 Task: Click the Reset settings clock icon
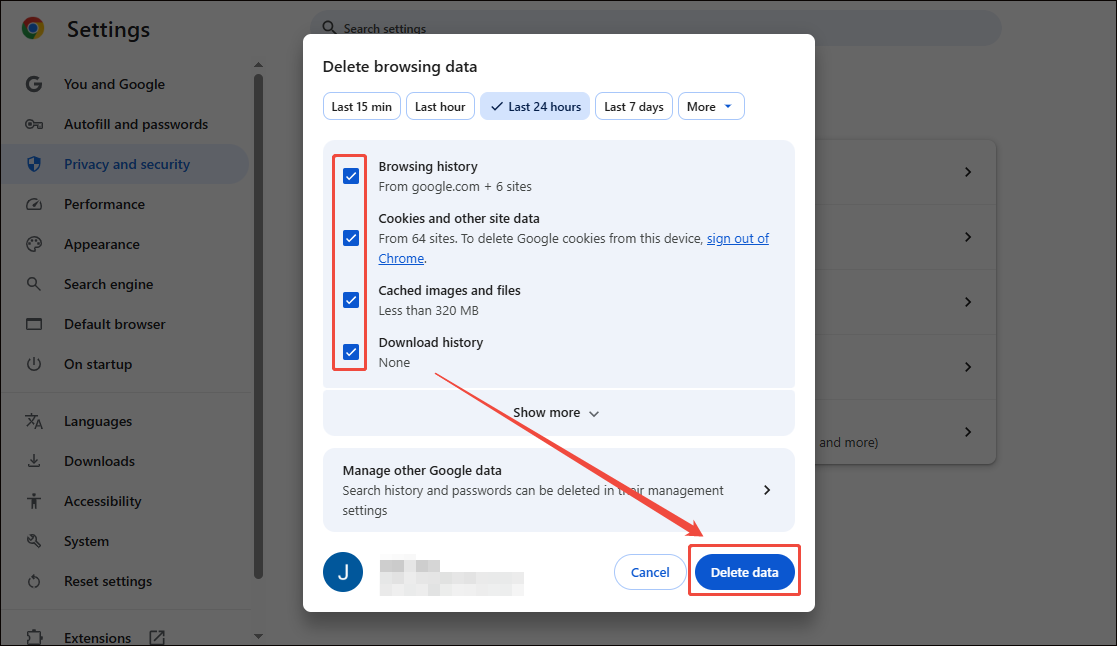point(34,580)
